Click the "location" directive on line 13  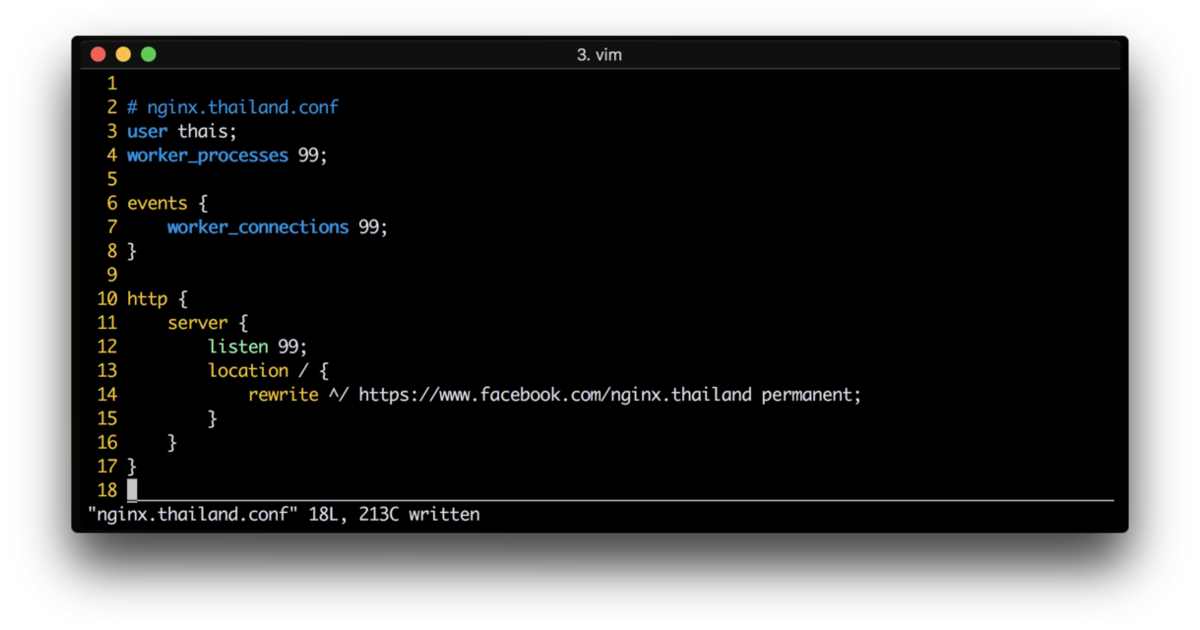(x=248, y=371)
